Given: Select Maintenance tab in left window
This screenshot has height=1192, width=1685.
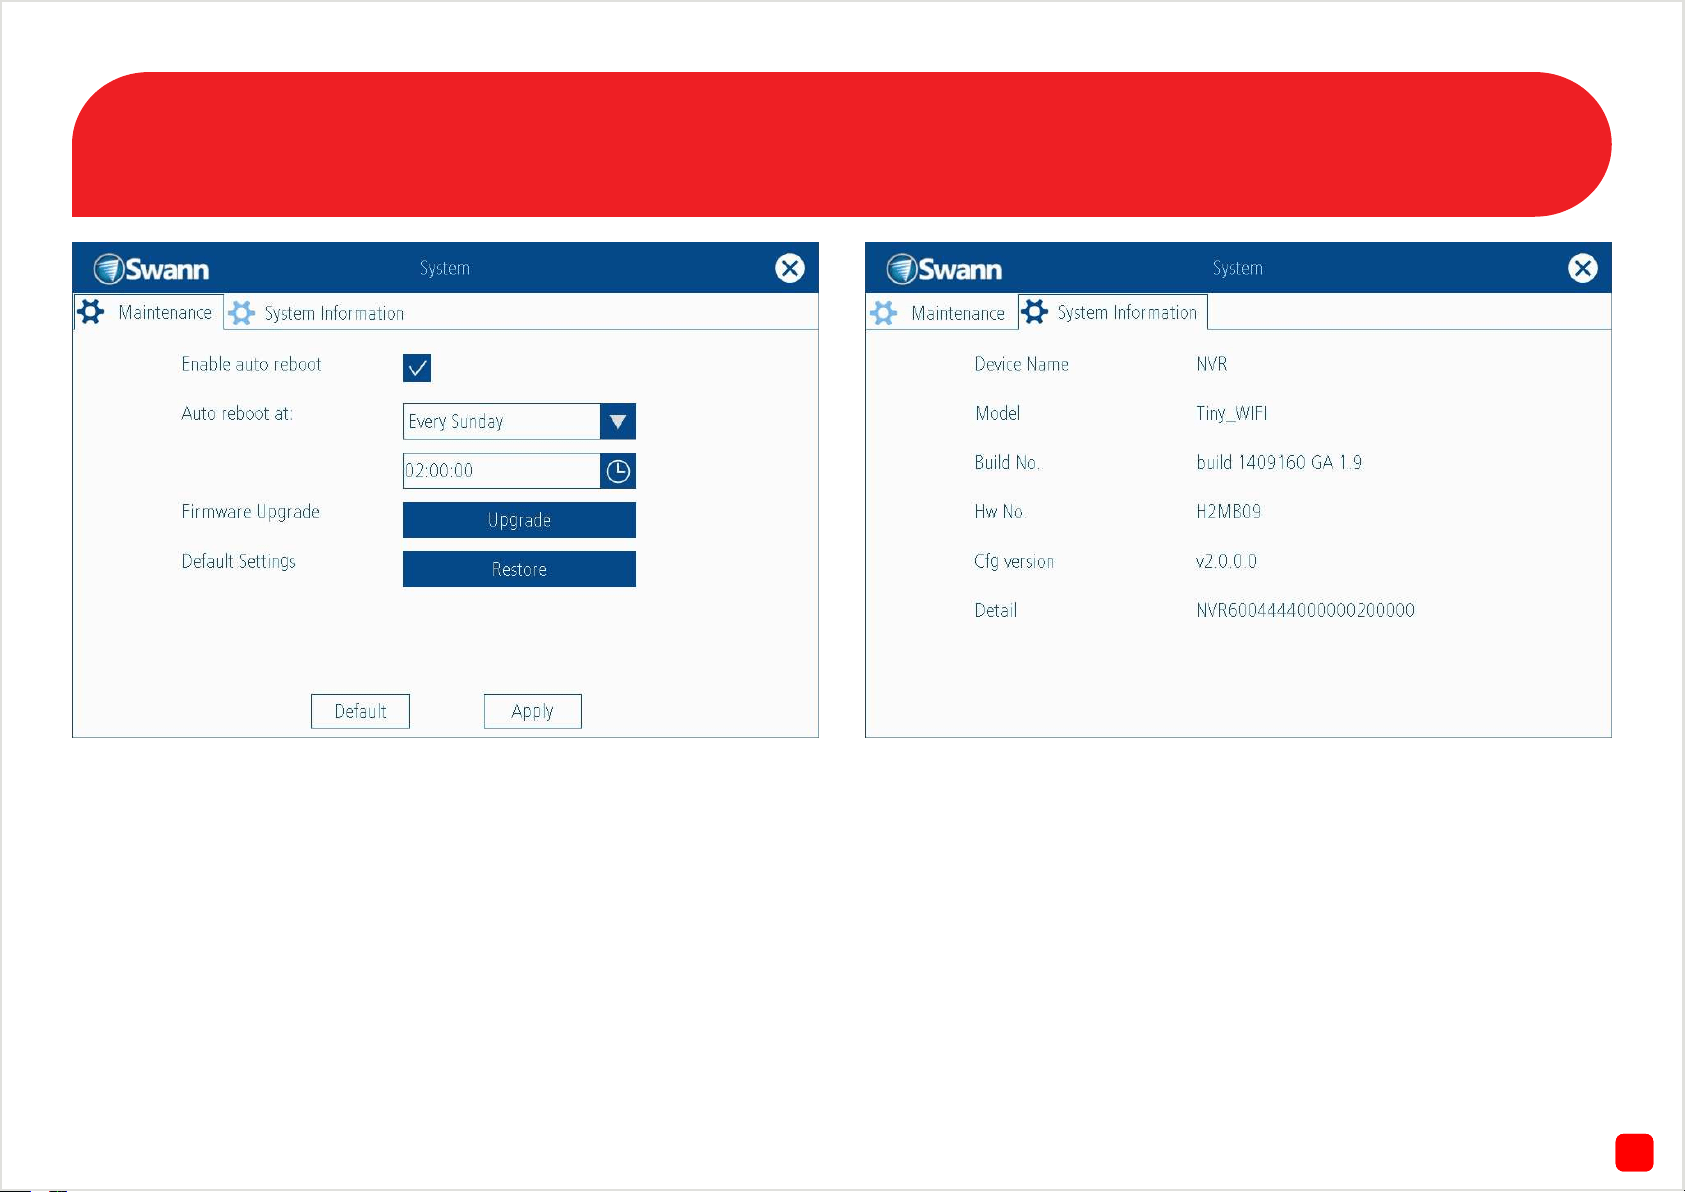Looking at the screenshot, I should (x=149, y=312).
